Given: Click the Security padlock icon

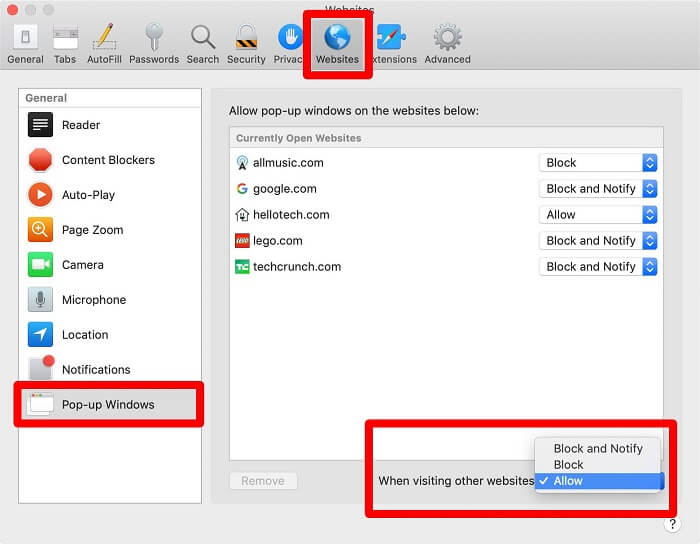Looking at the screenshot, I should [x=246, y=37].
